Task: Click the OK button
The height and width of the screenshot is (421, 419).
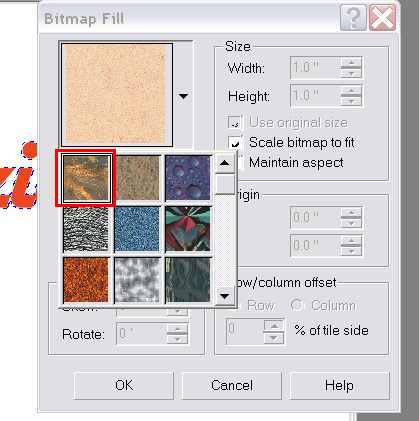Action: [124, 385]
